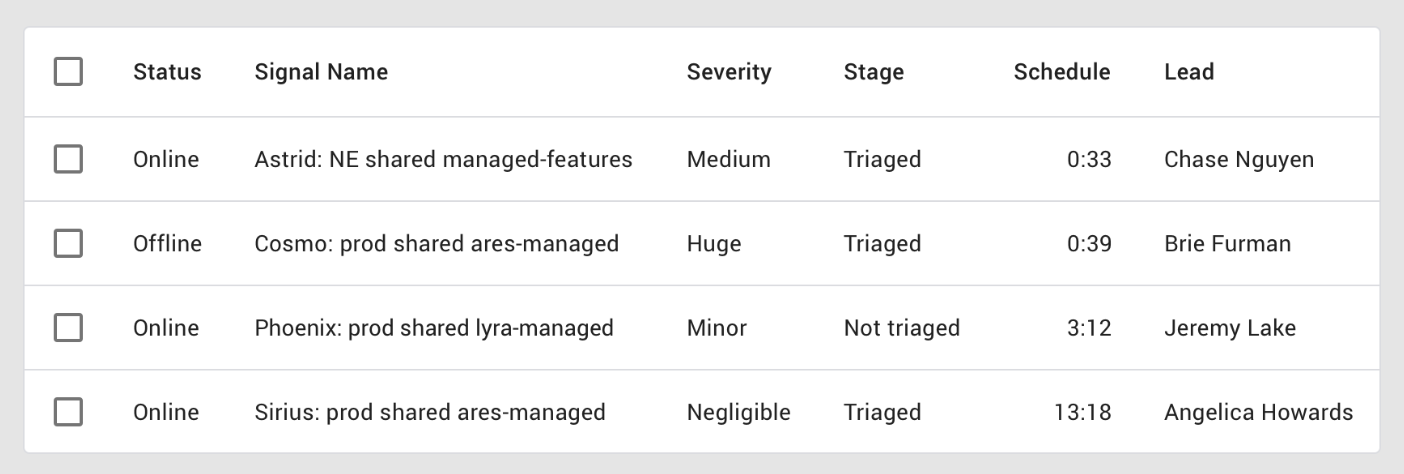Tick the Phoenix signal row checkbox
The width and height of the screenshot is (1404, 474).
(x=68, y=328)
